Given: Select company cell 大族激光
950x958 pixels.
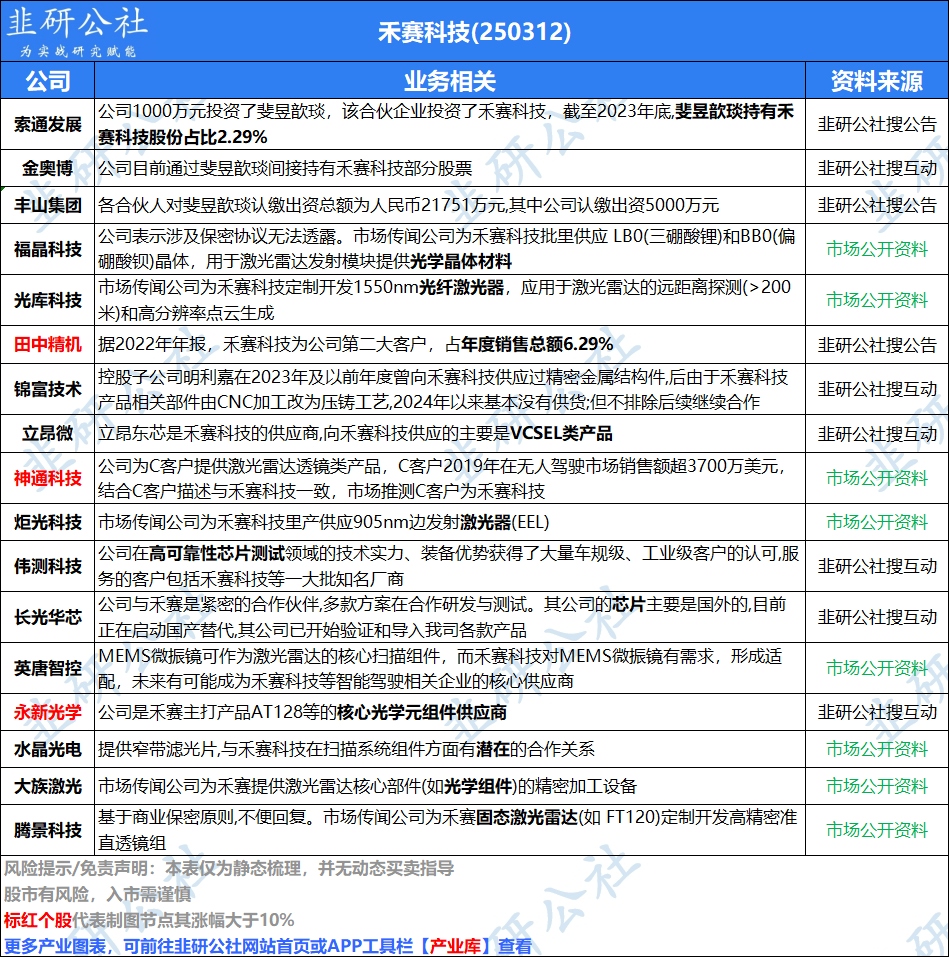Looking at the screenshot, I should pyautogui.click(x=48, y=786).
